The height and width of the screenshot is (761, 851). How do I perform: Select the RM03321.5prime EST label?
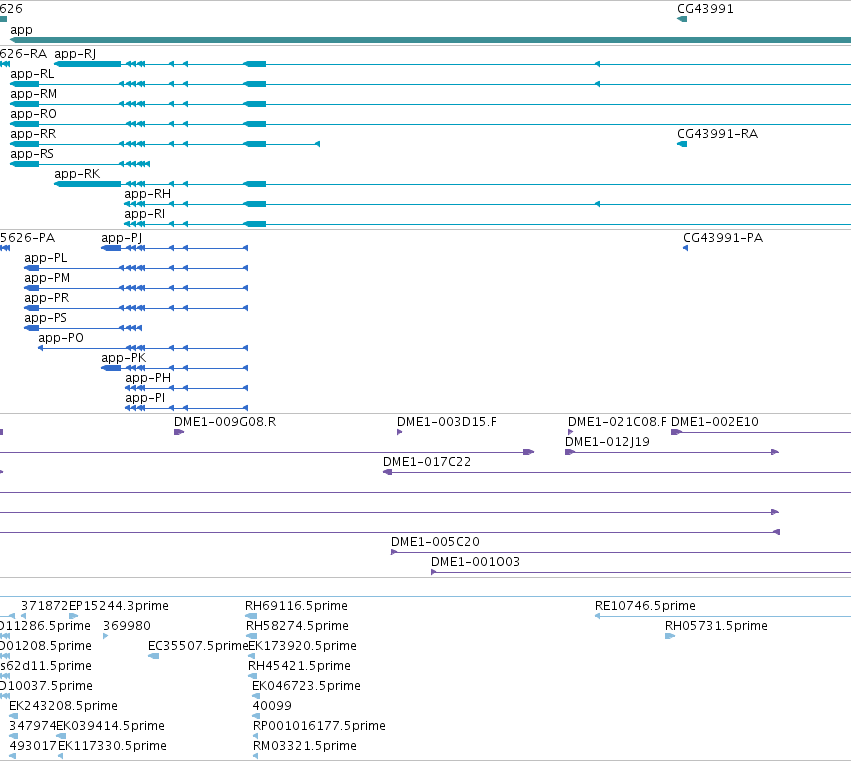pyautogui.click(x=304, y=746)
